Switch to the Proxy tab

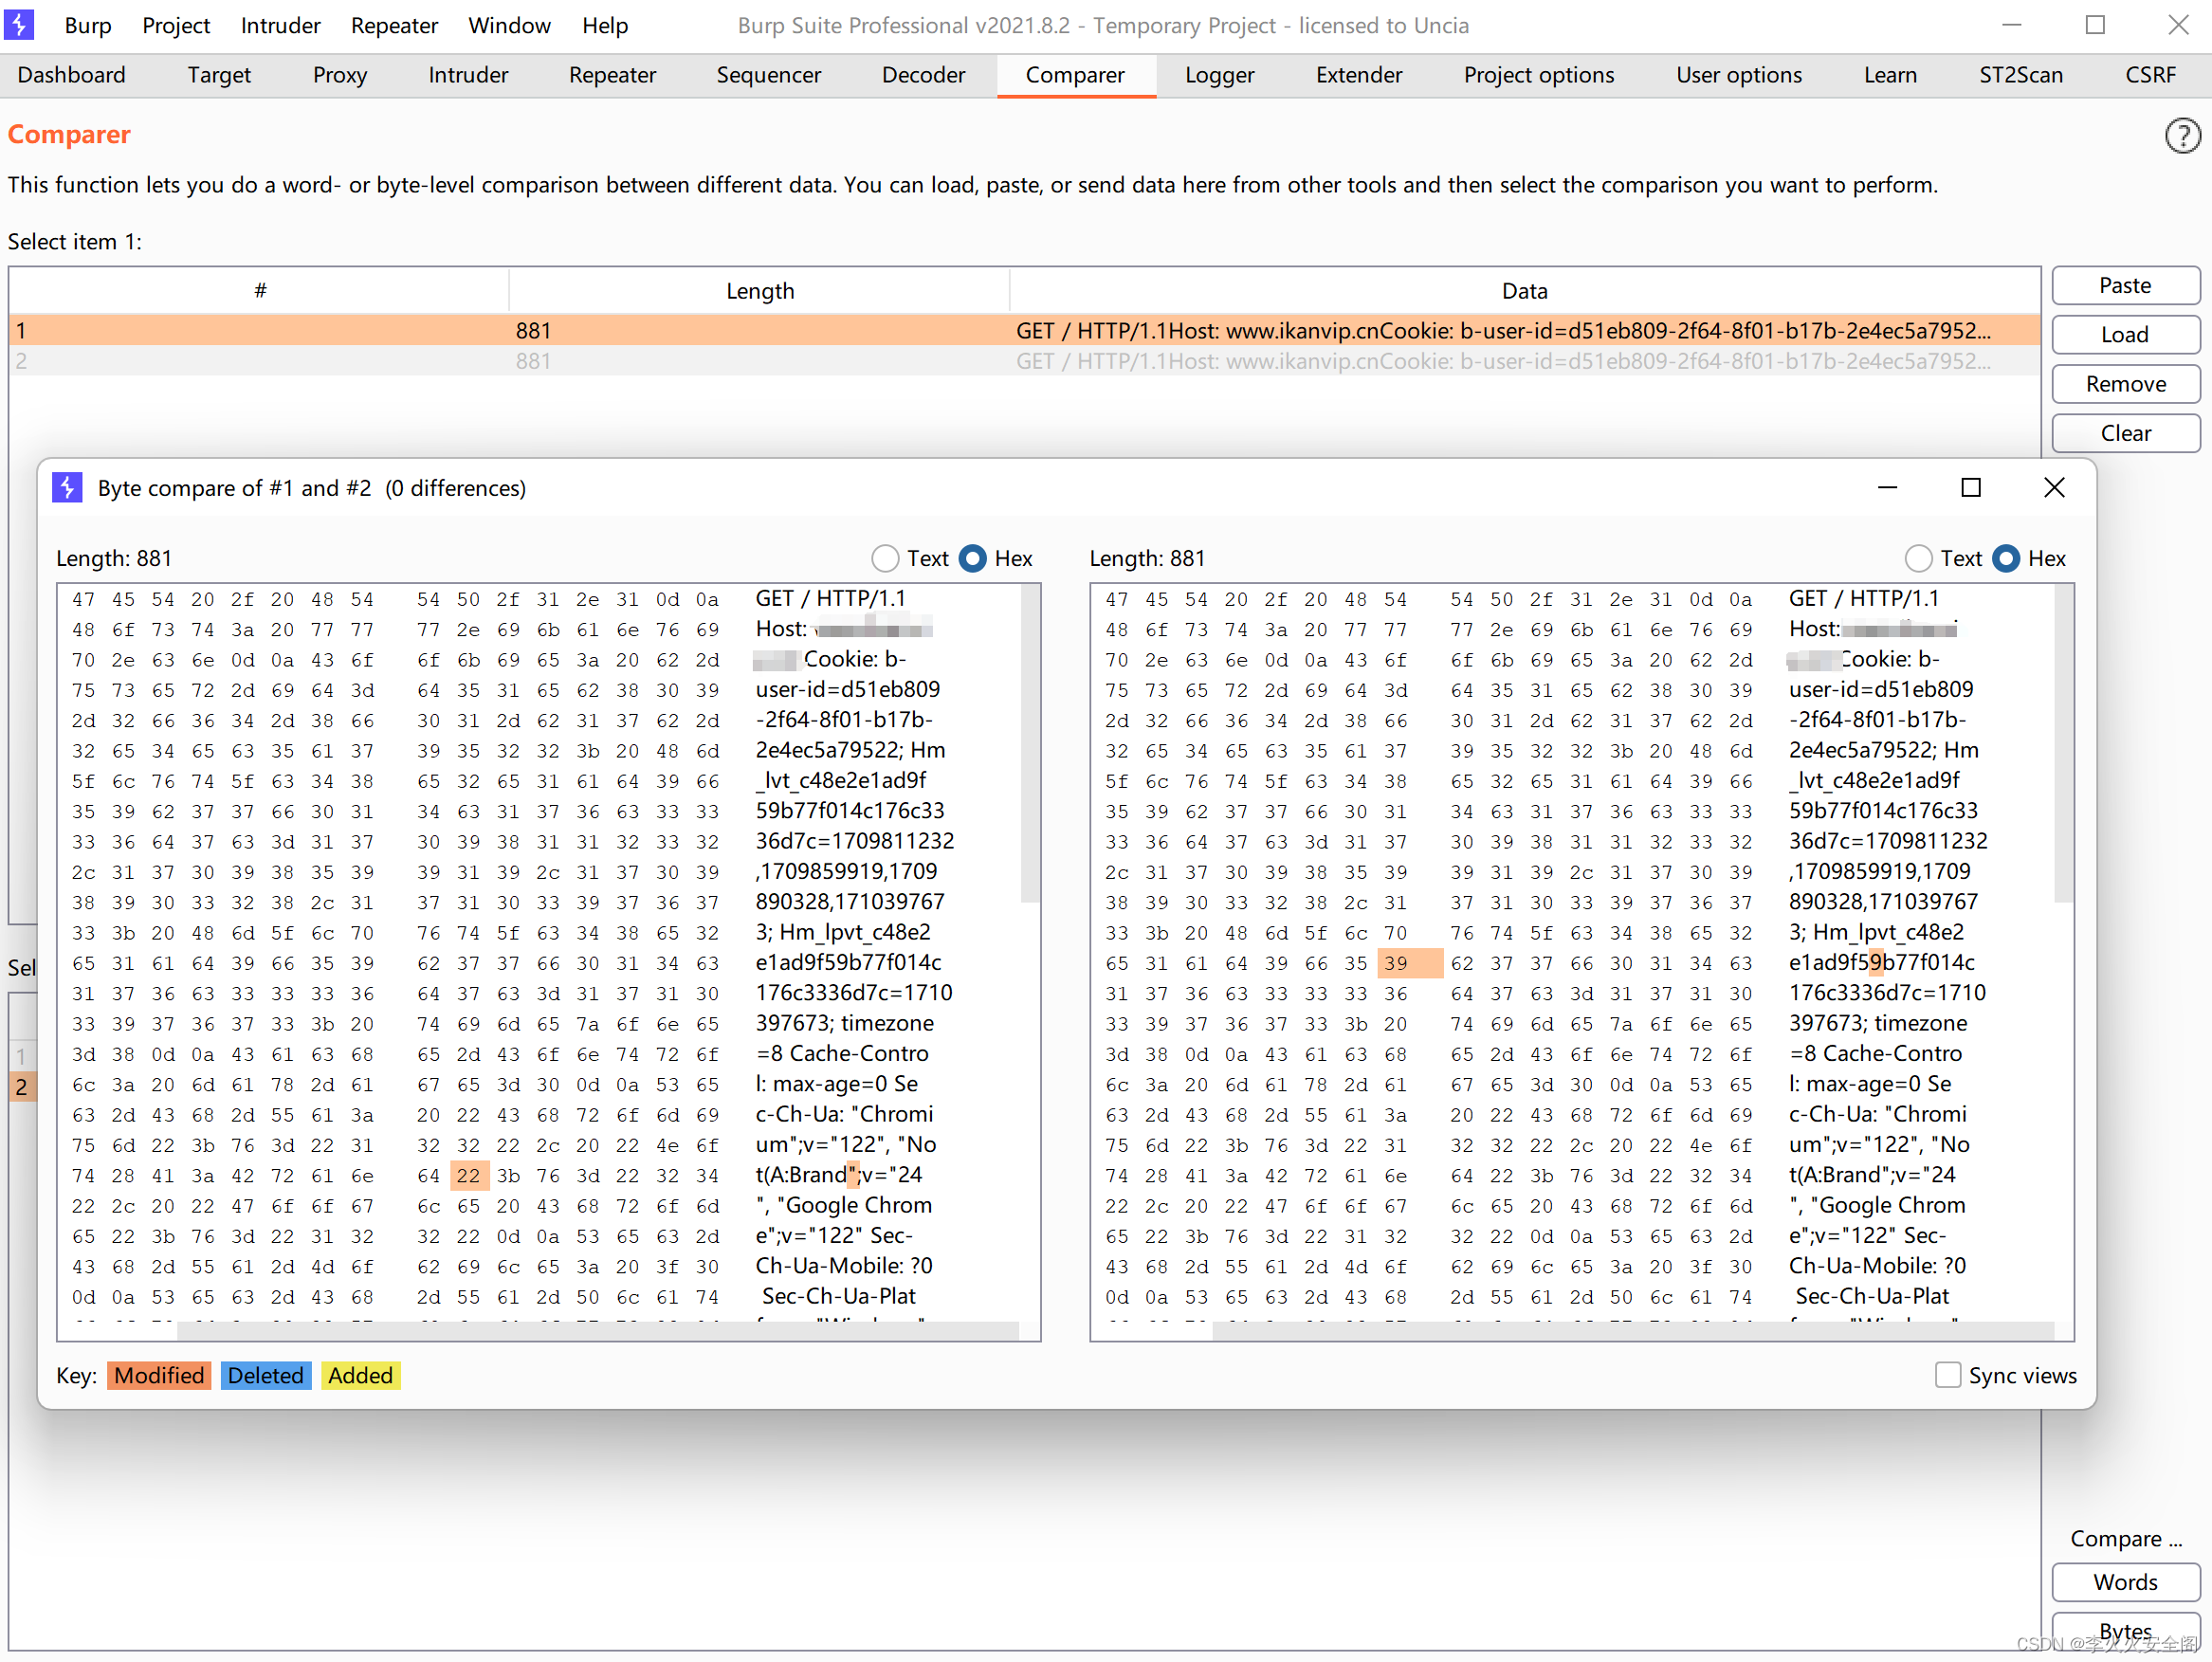[x=340, y=75]
